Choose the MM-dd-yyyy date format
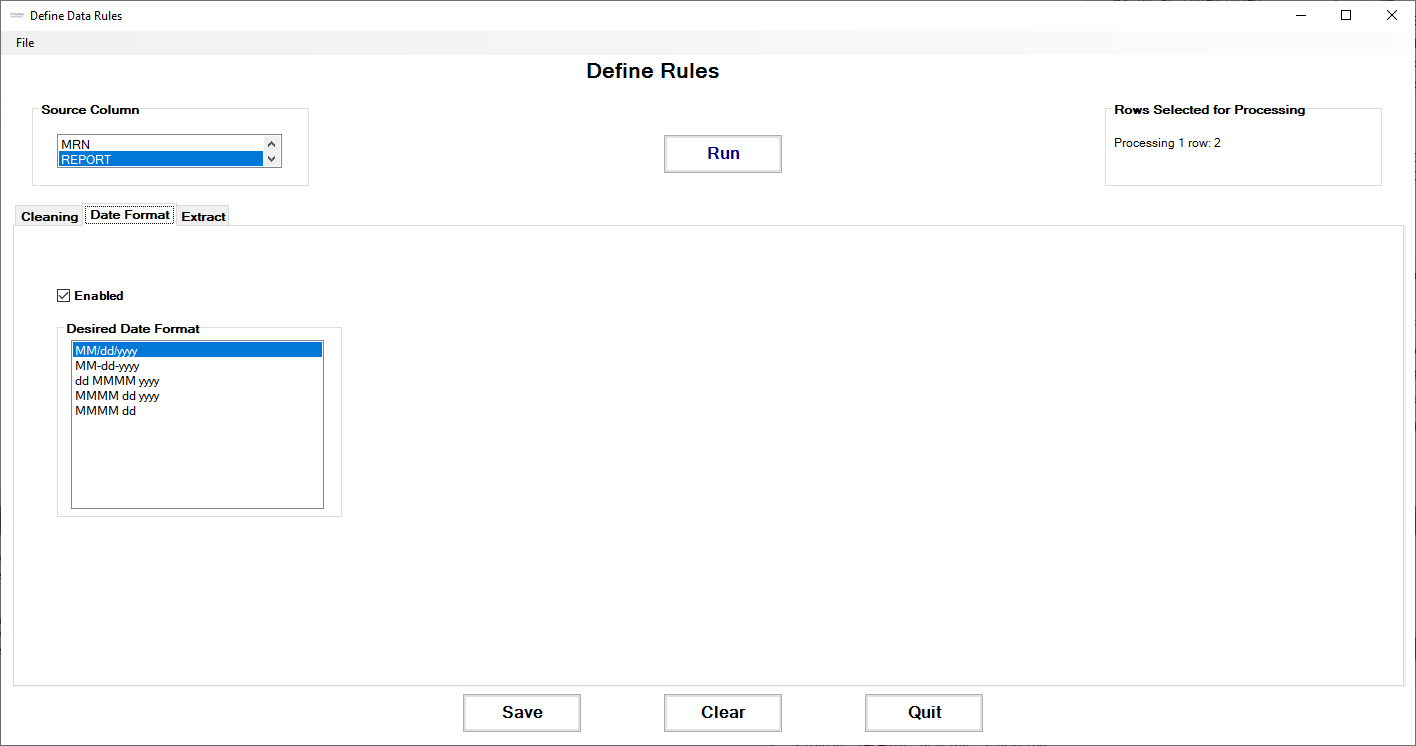This screenshot has height=746, width=1416. point(197,366)
